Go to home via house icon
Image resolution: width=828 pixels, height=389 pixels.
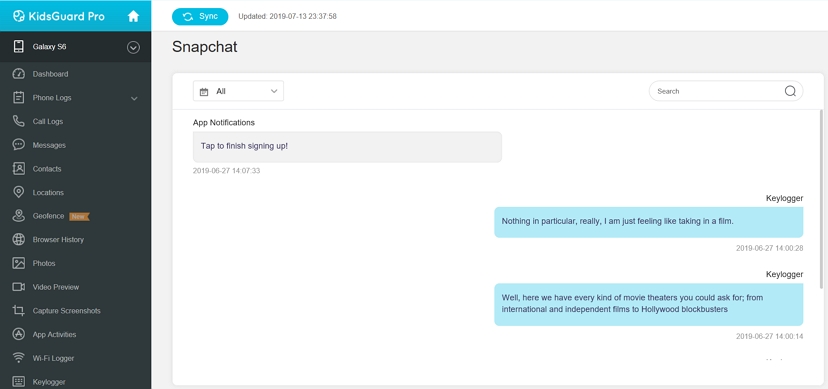tap(133, 16)
